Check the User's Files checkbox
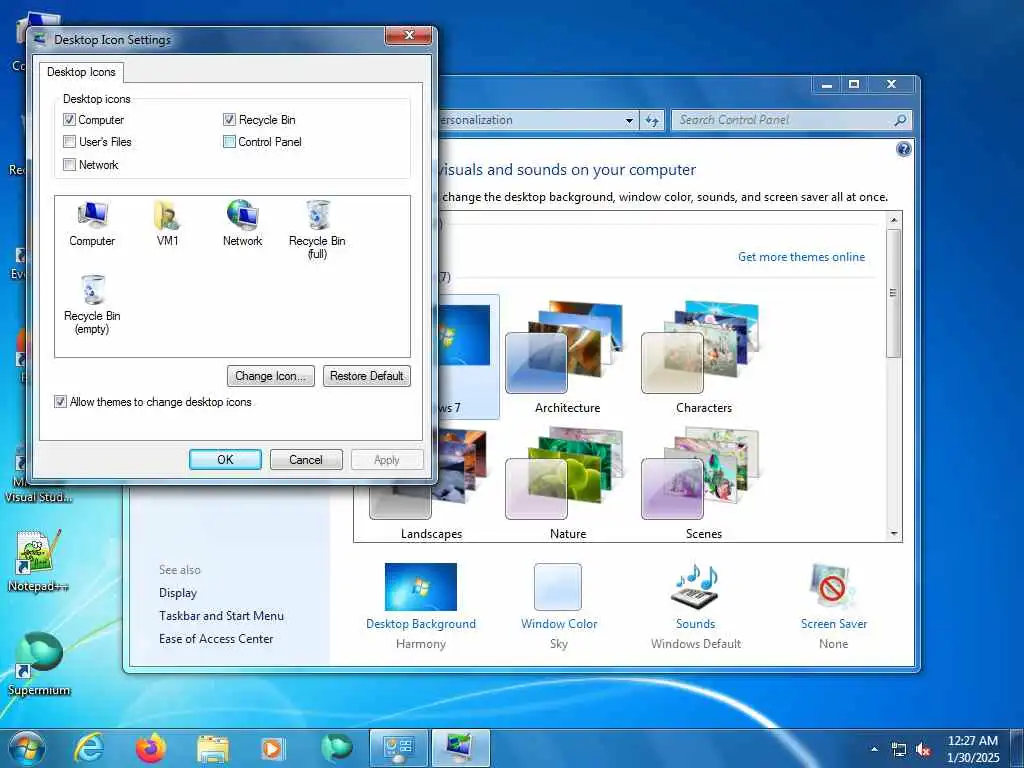Image resolution: width=1024 pixels, height=768 pixels. [x=69, y=142]
